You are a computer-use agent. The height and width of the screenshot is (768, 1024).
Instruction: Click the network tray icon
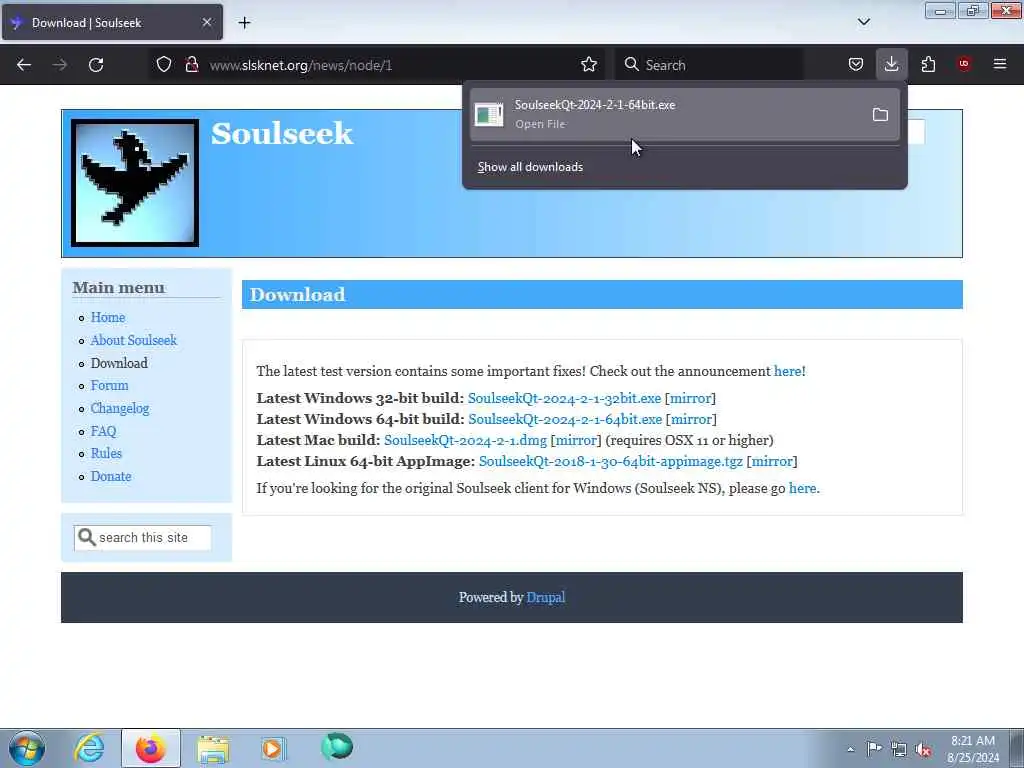point(899,750)
